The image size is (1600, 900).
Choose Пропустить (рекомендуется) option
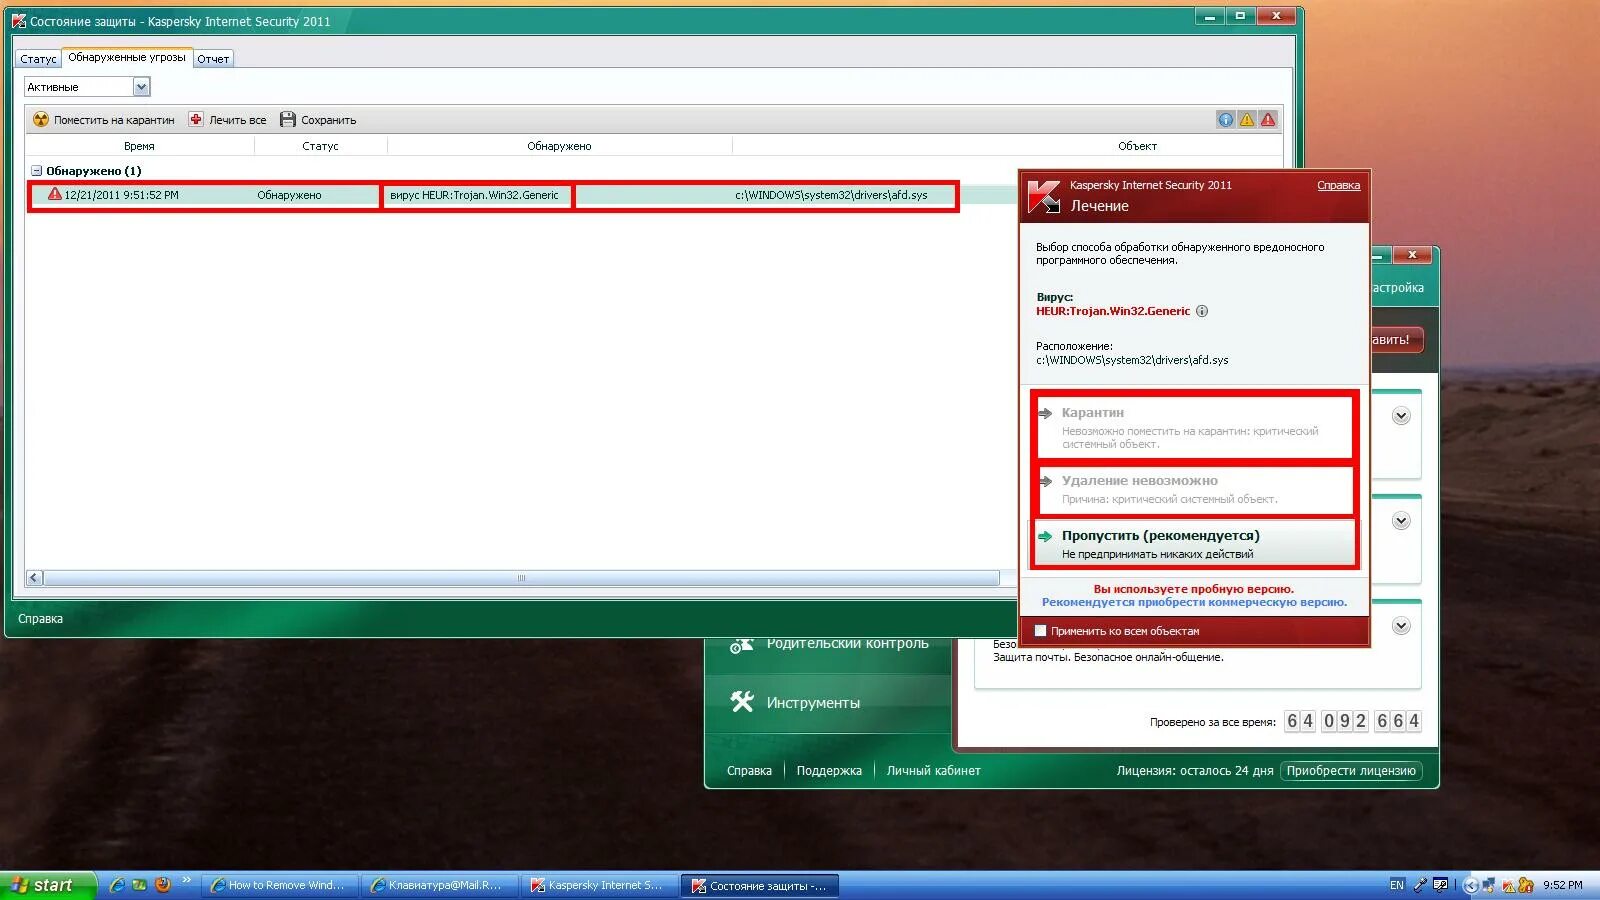(1193, 544)
